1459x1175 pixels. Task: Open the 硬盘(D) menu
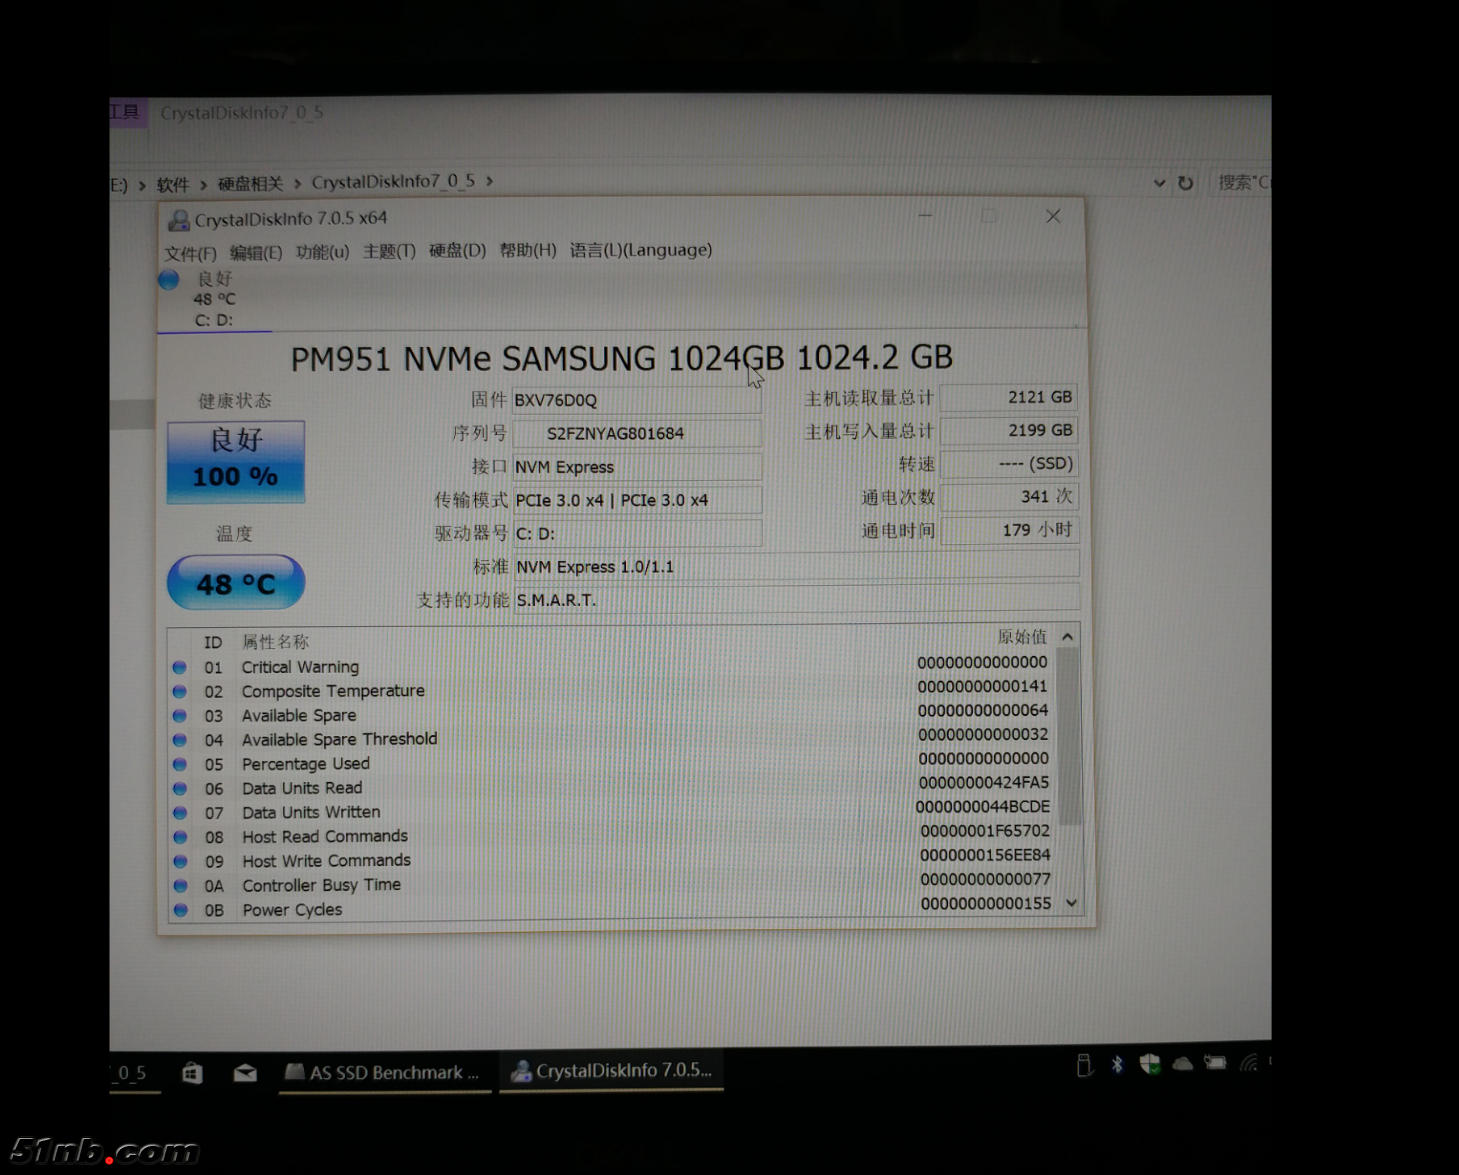click(457, 250)
